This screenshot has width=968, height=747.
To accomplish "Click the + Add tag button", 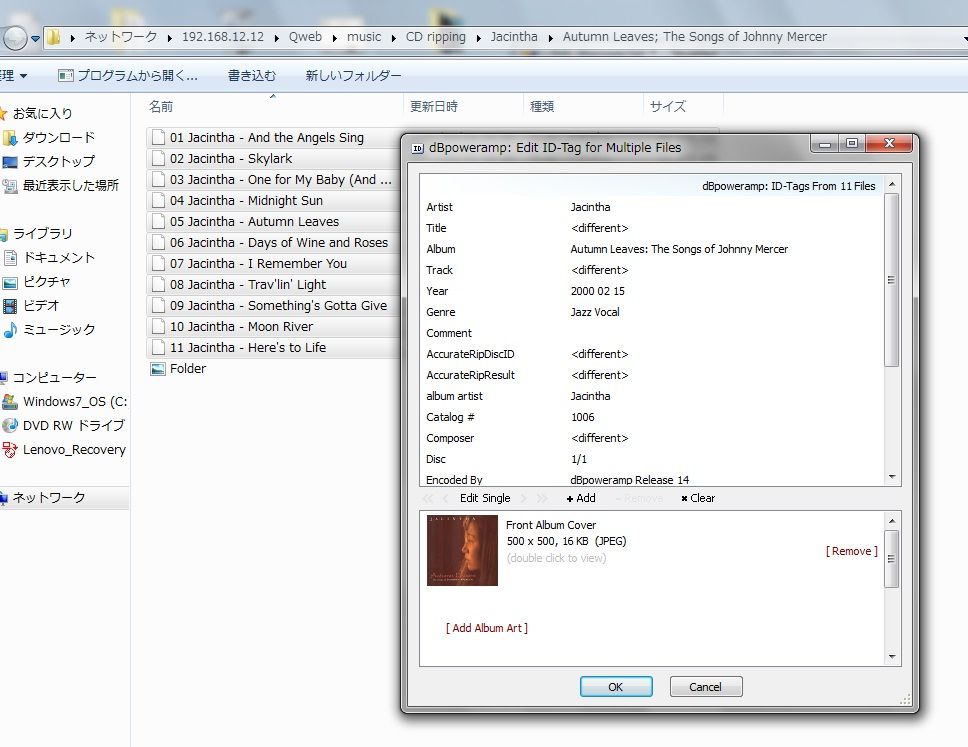I will pos(581,498).
